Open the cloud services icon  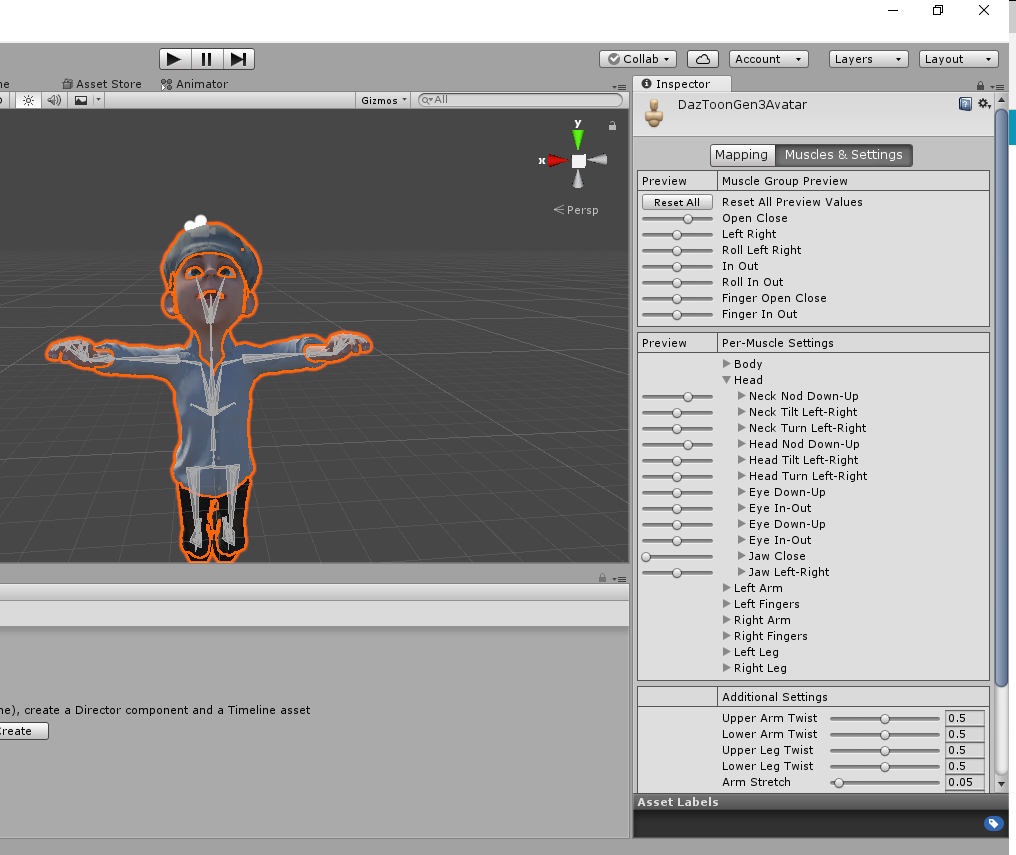tap(704, 59)
